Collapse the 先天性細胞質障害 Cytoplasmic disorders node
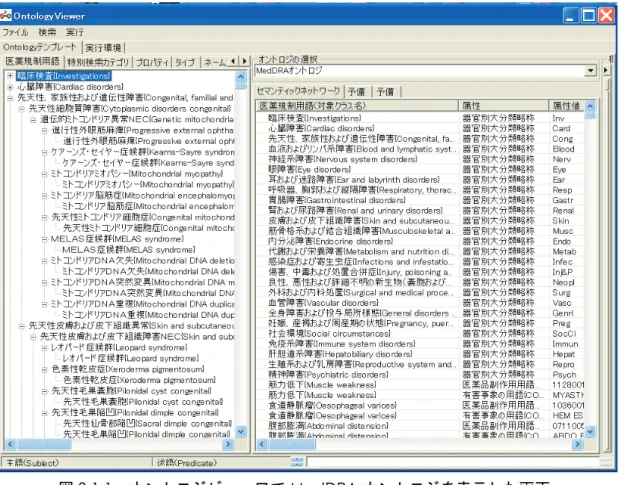619x485 pixels. pyautogui.click(x=22, y=109)
